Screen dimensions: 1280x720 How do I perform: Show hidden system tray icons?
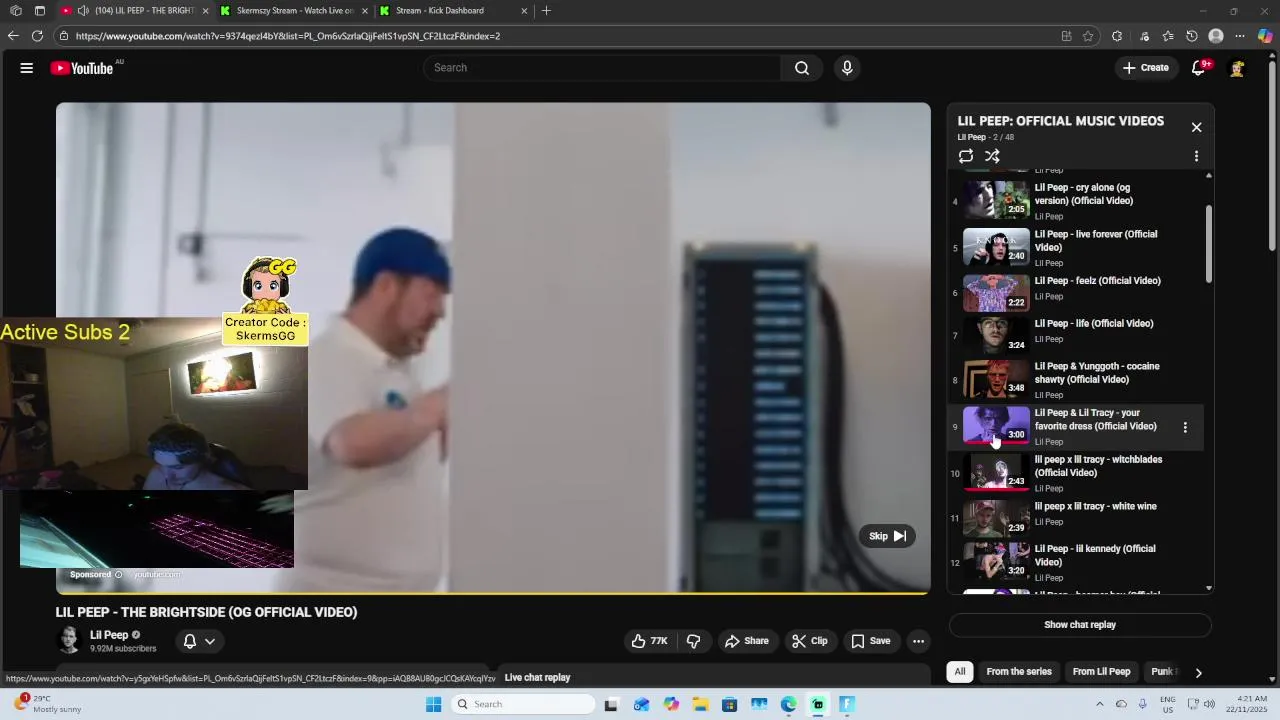pyautogui.click(x=1099, y=704)
